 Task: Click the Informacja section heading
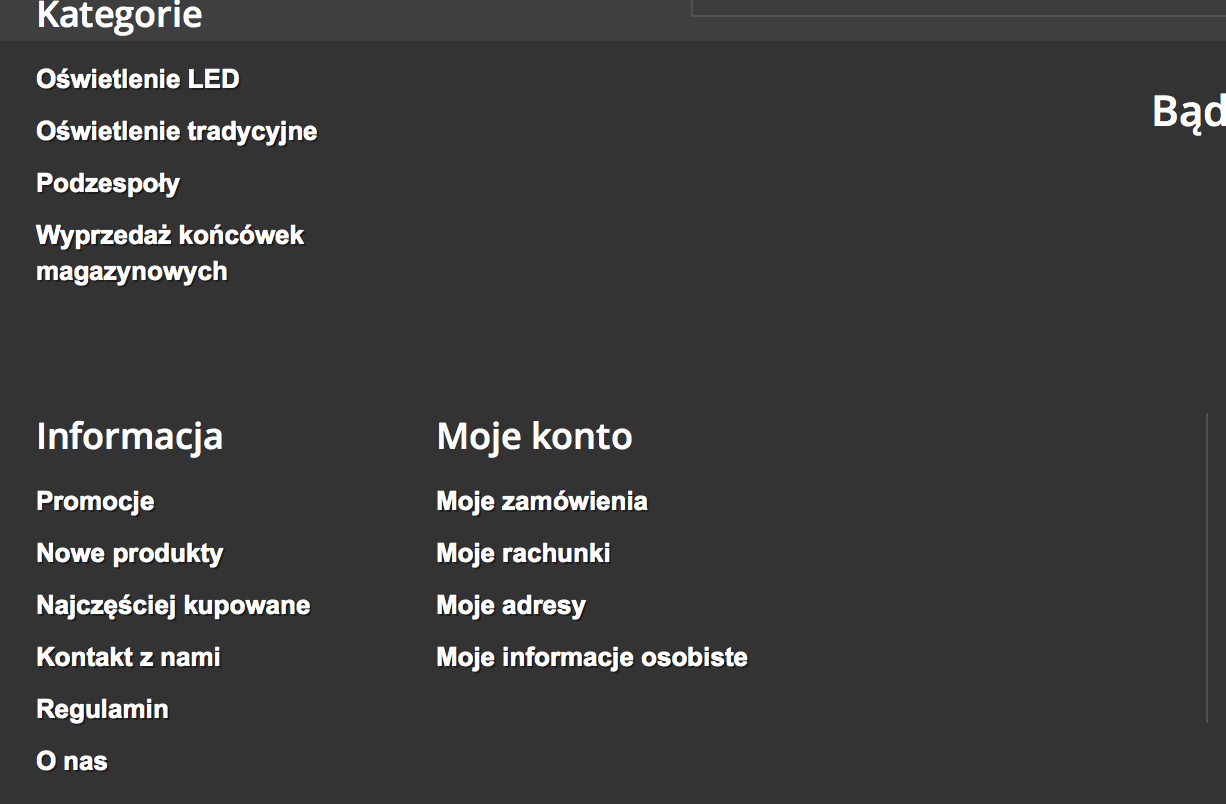click(x=129, y=436)
